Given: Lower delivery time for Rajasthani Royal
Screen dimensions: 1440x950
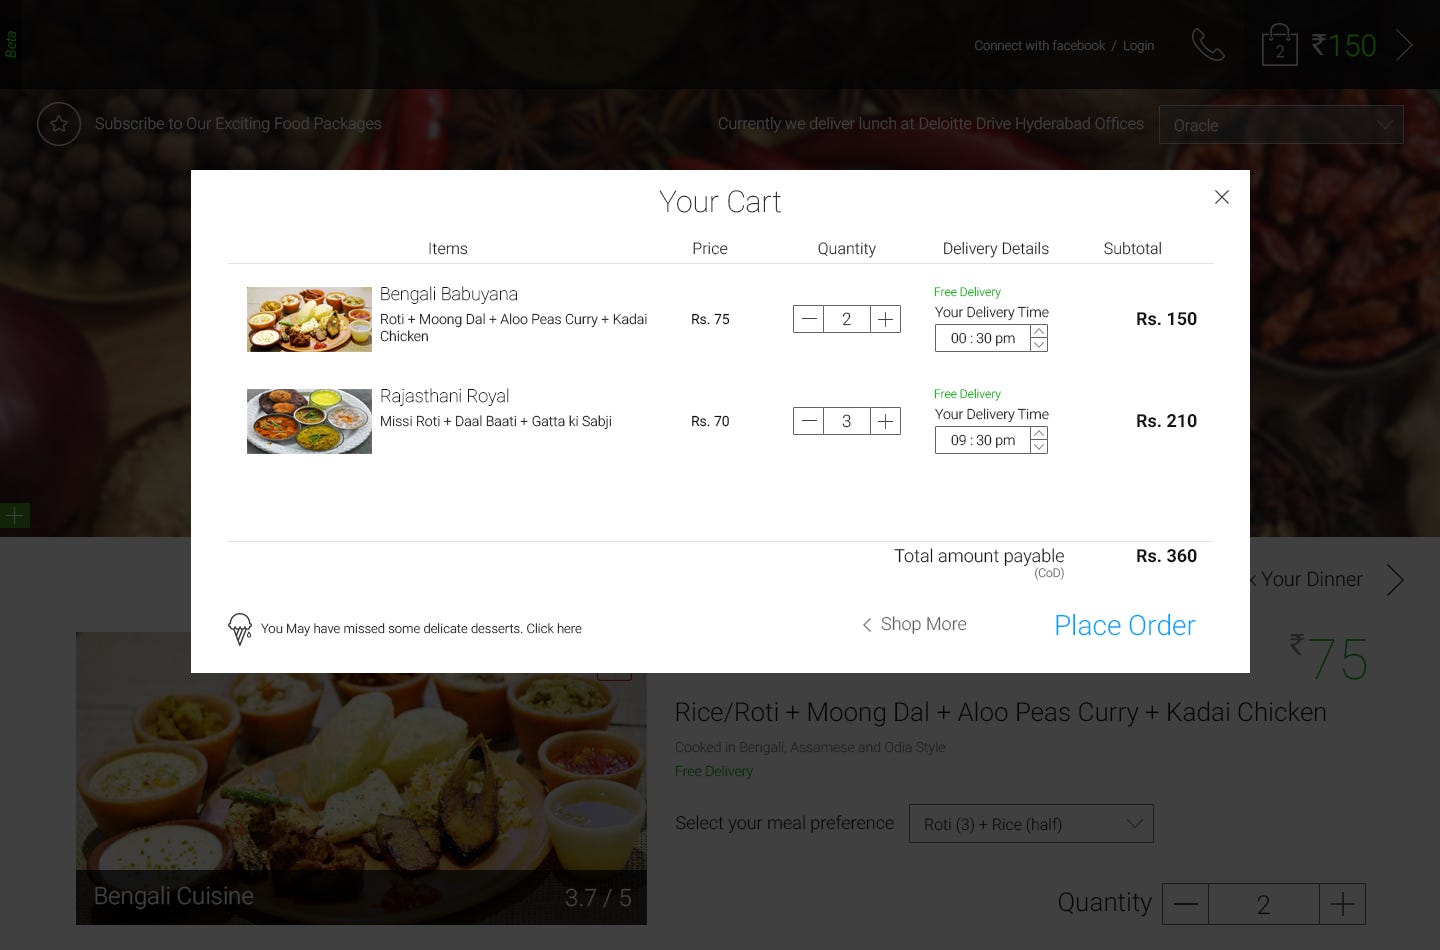Looking at the screenshot, I should tap(1039, 447).
